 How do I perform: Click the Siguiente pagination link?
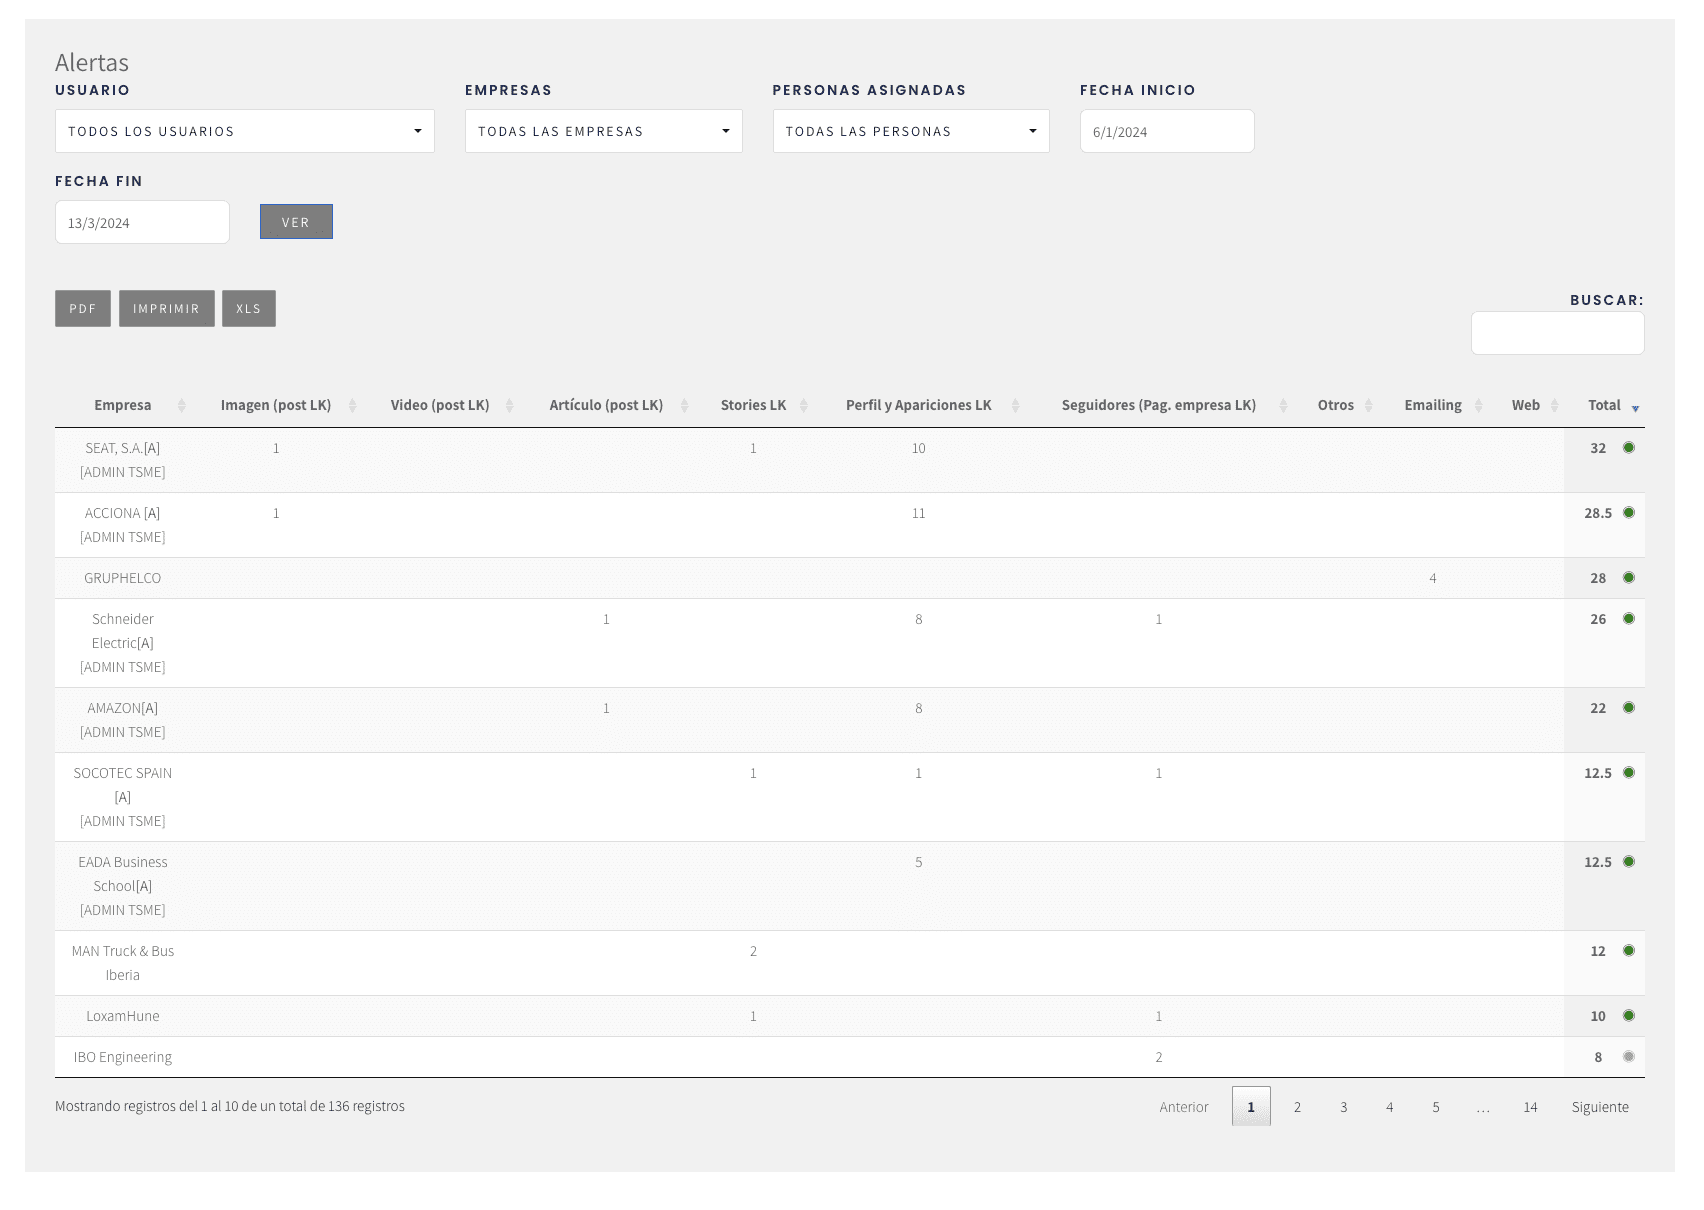coord(1599,1107)
